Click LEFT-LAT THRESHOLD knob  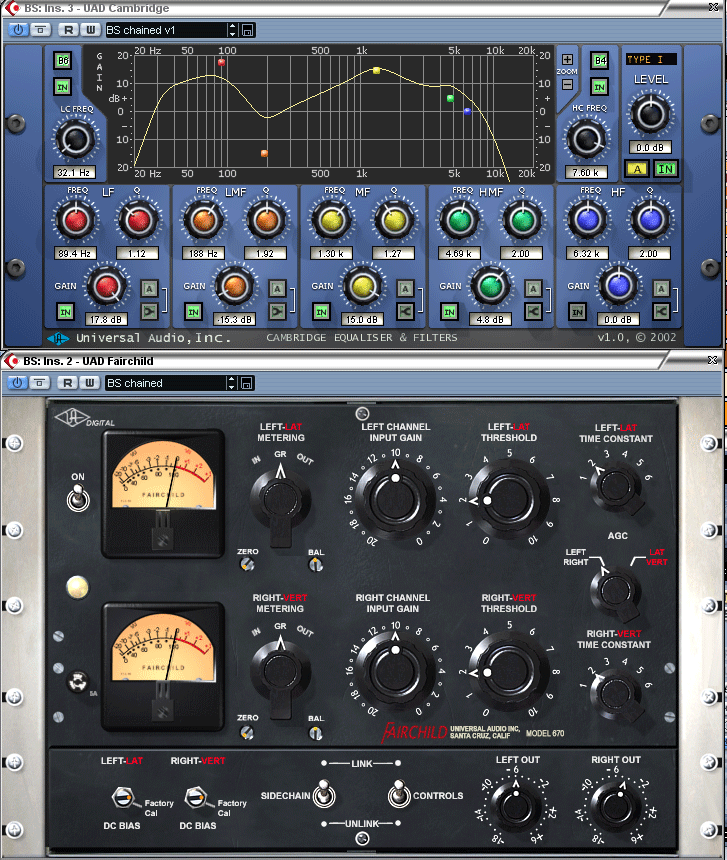point(508,500)
